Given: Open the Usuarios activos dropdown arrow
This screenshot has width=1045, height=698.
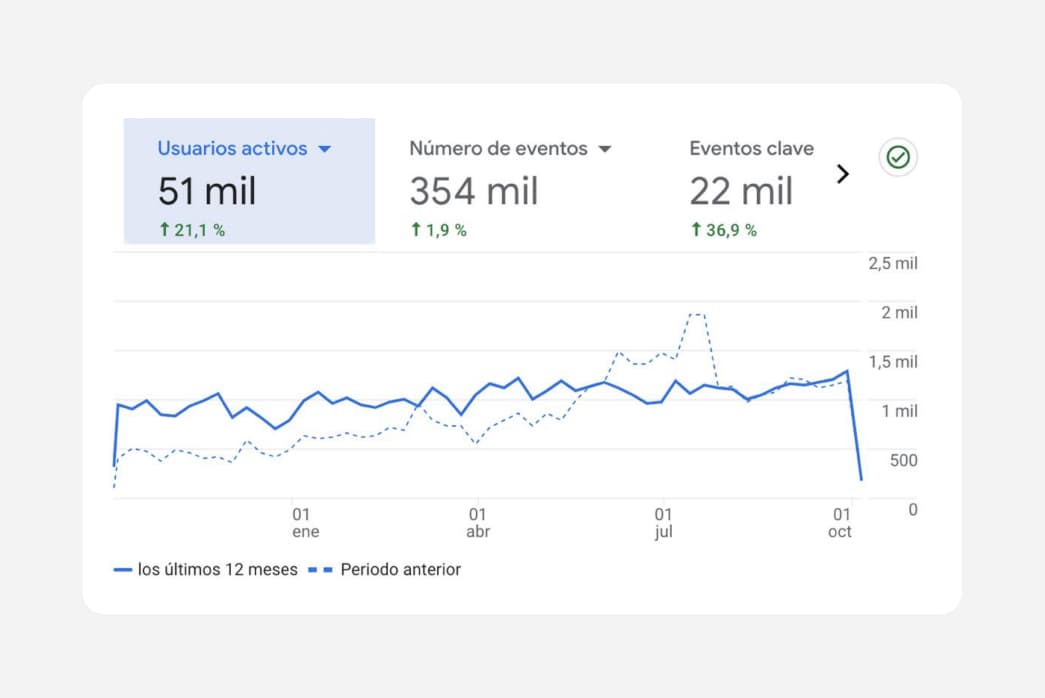Looking at the screenshot, I should click(325, 149).
